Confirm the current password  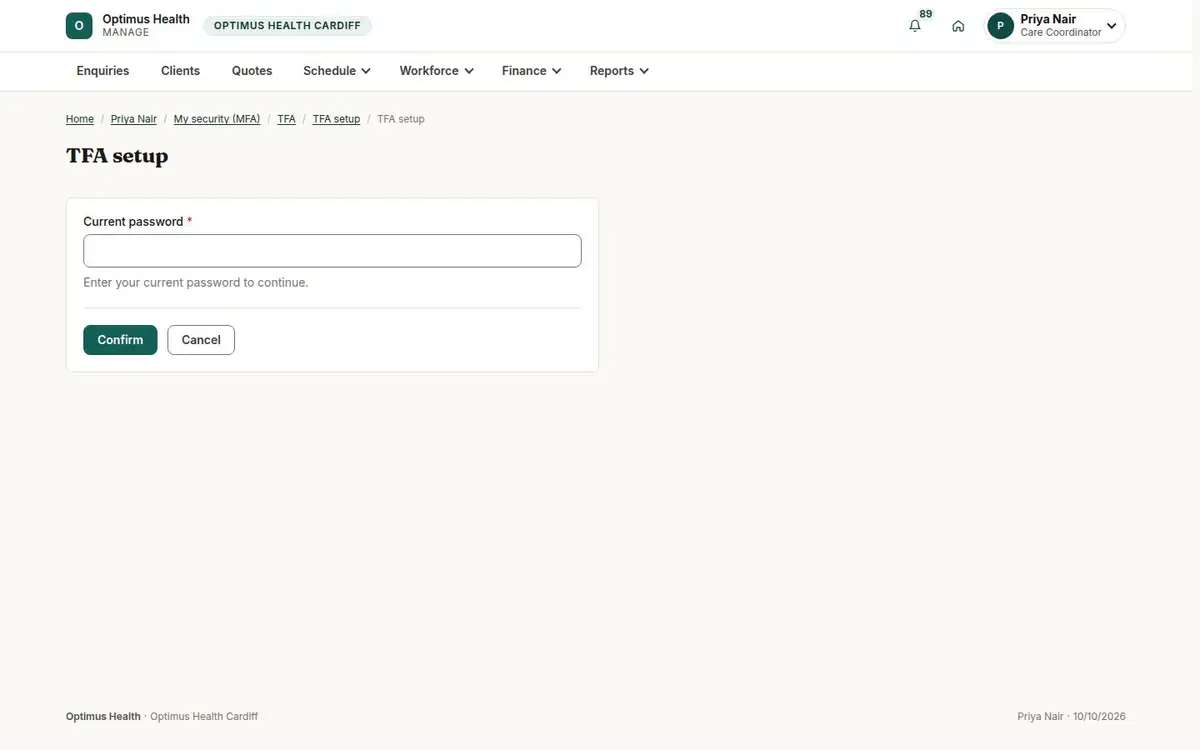(x=120, y=340)
